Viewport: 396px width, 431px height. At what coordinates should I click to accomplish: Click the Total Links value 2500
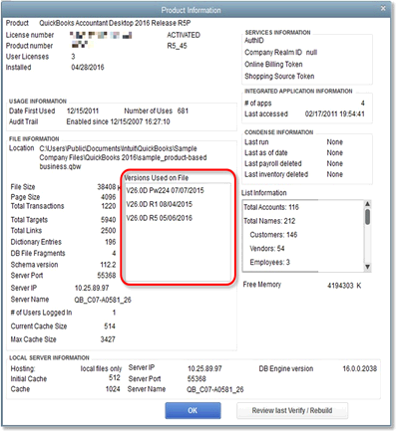click(108, 230)
